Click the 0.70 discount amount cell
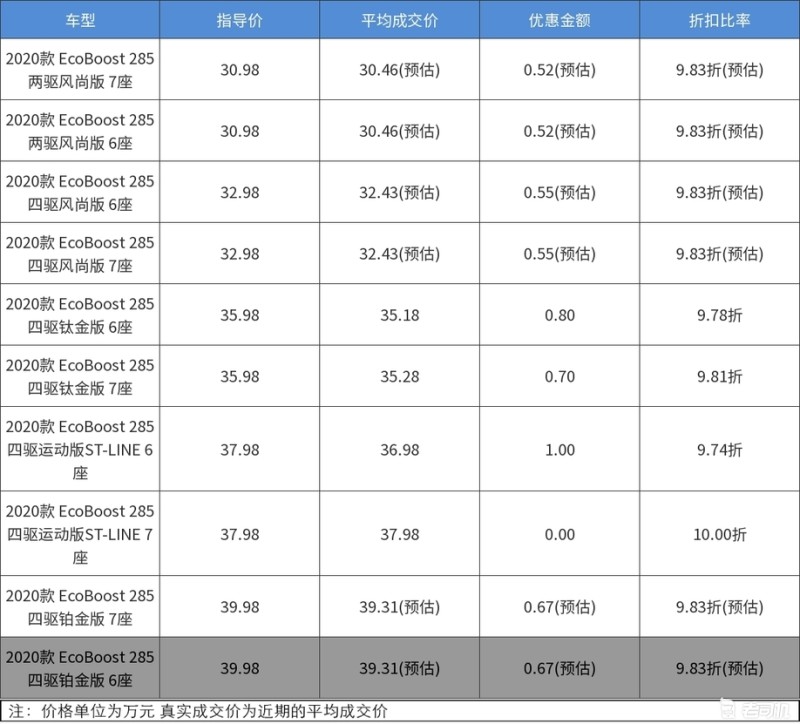The height and width of the screenshot is (724, 800). pos(560,377)
